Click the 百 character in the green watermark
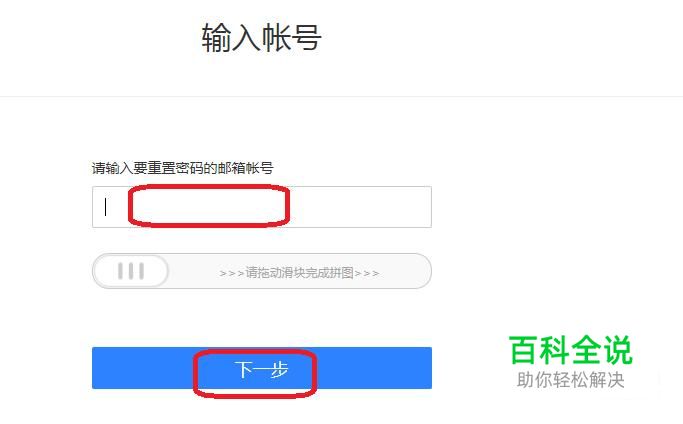This screenshot has width=683, height=424. (x=524, y=350)
